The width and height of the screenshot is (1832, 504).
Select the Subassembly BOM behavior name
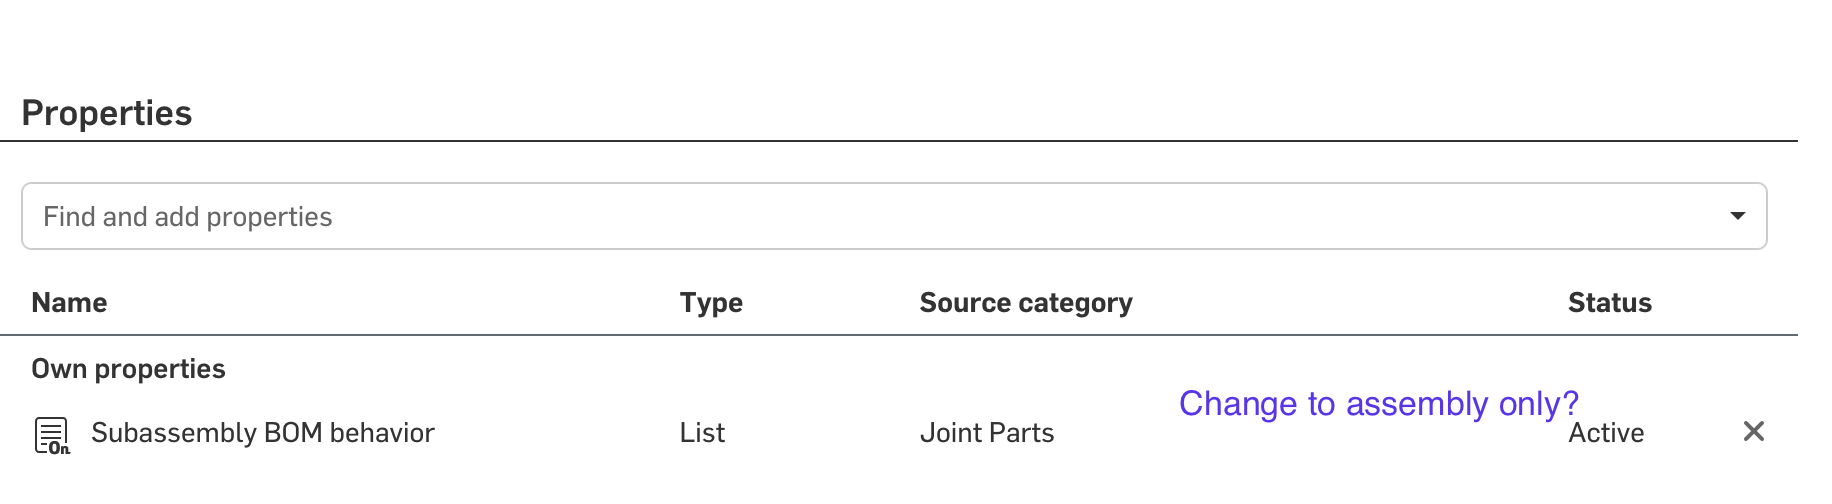tap(262, 432)
